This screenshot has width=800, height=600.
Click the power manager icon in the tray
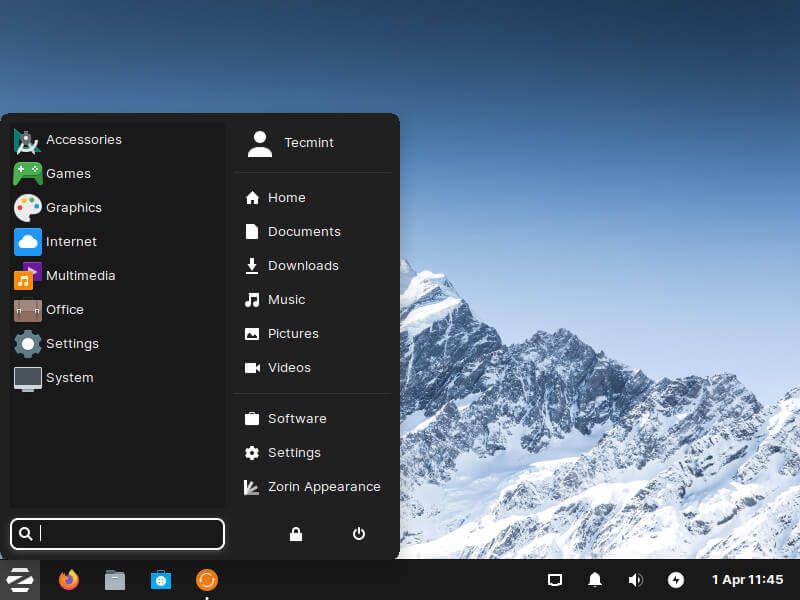tap(675, 580)
